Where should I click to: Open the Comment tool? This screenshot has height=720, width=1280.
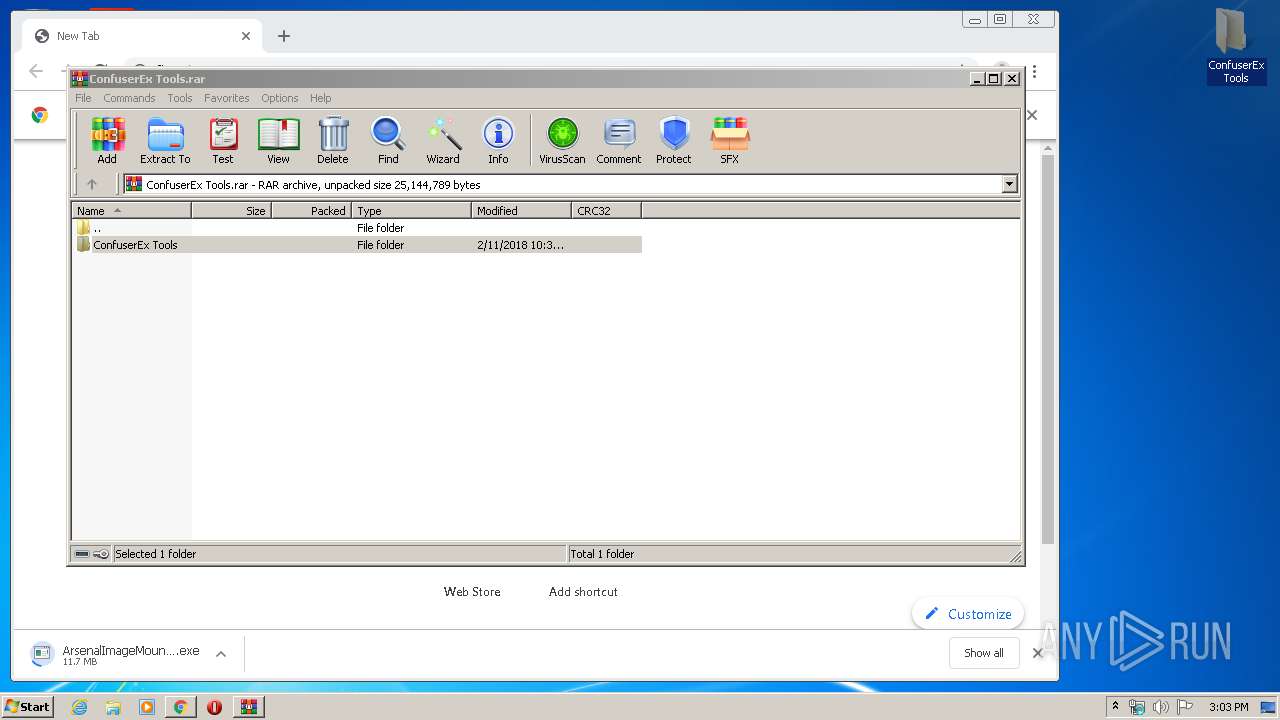point(619,140)
